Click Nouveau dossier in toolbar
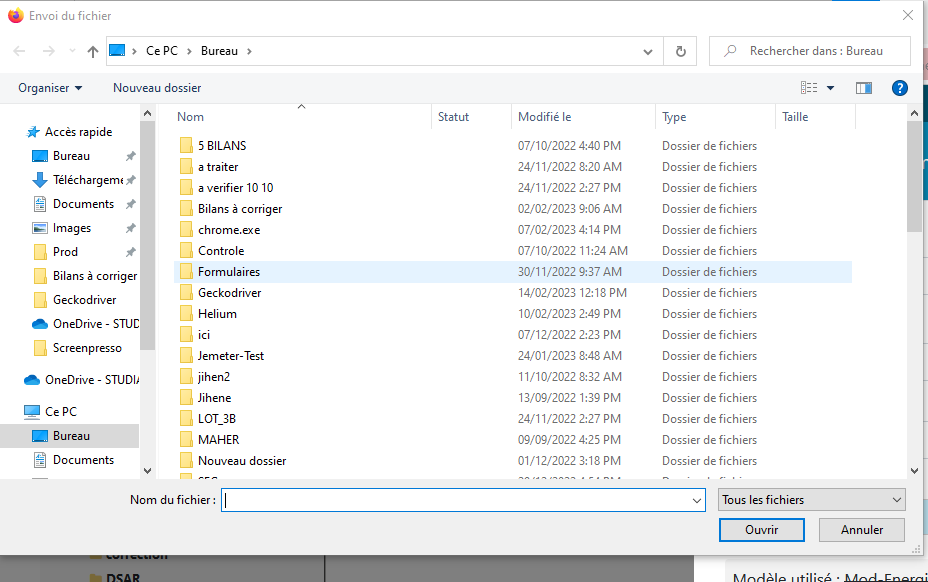This screenshot has width=928, height=582. click(x=157, y=88)
